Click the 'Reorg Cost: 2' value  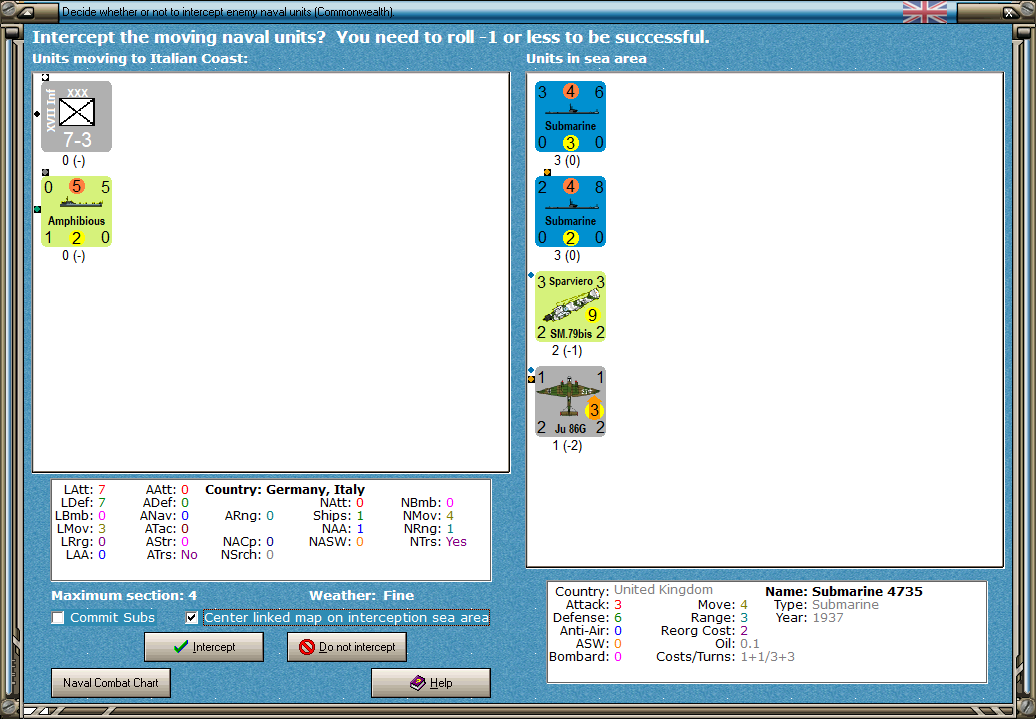point(704,630)
